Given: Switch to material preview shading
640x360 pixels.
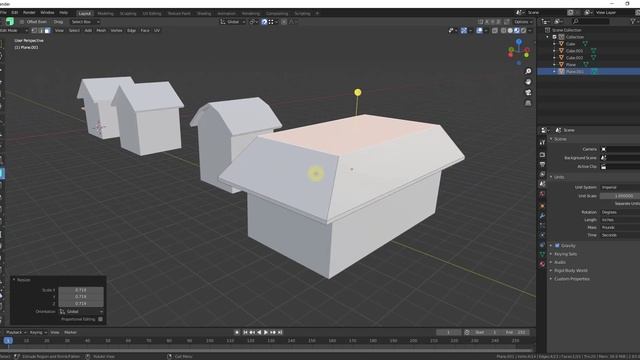Looking at the screenshot, I should [517, 31].
